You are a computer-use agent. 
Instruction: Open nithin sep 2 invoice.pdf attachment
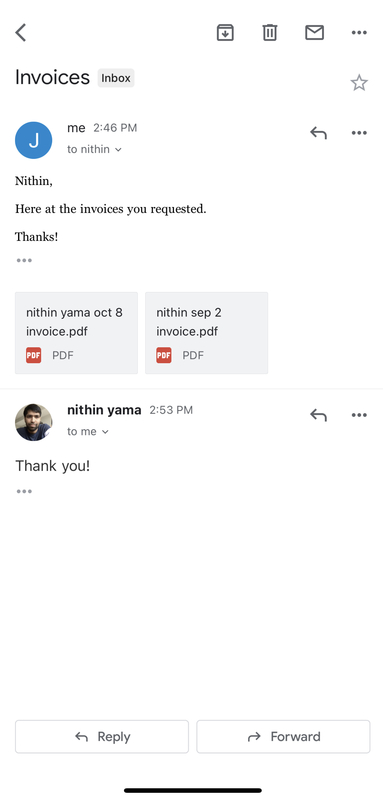pyautogui.click(x=207, y=333)
